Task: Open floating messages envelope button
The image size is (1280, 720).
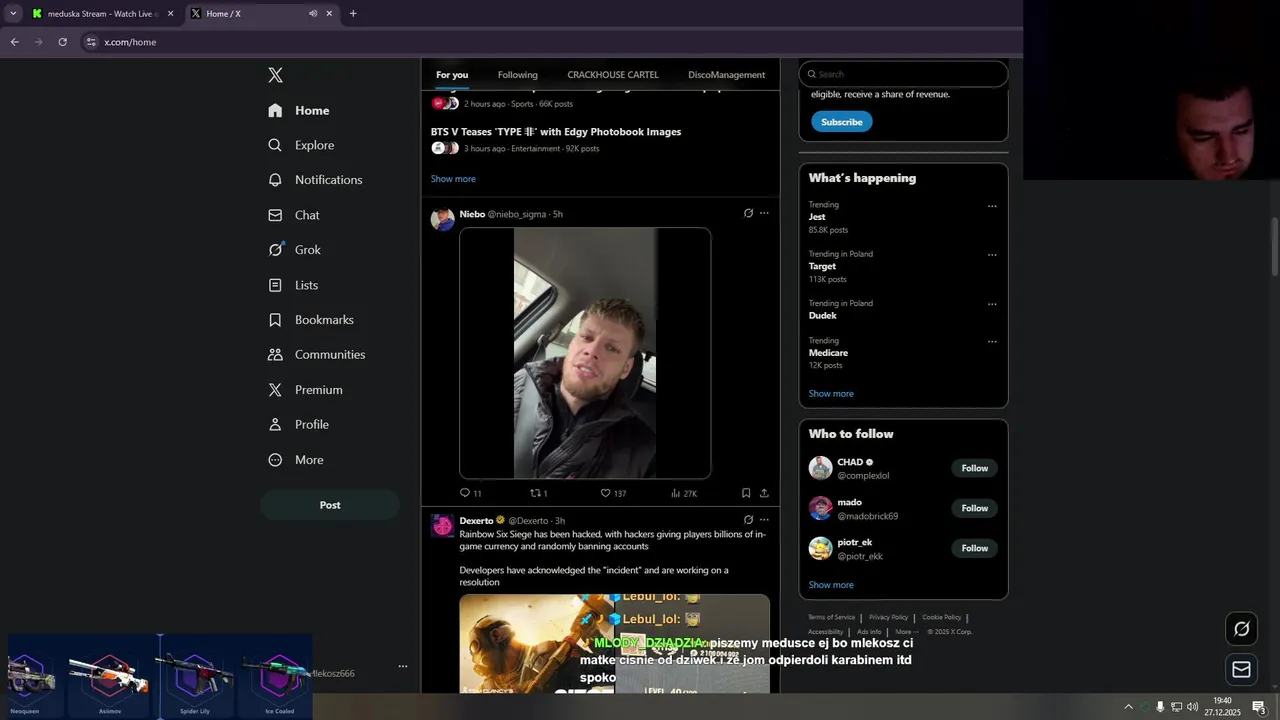Action: click(1242, 669)
